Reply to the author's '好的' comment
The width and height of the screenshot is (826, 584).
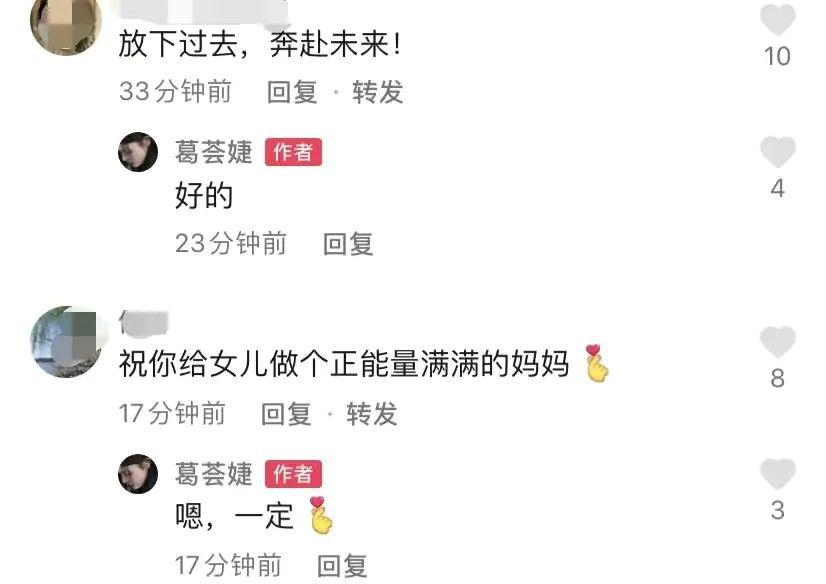click(x=348, y=244)
